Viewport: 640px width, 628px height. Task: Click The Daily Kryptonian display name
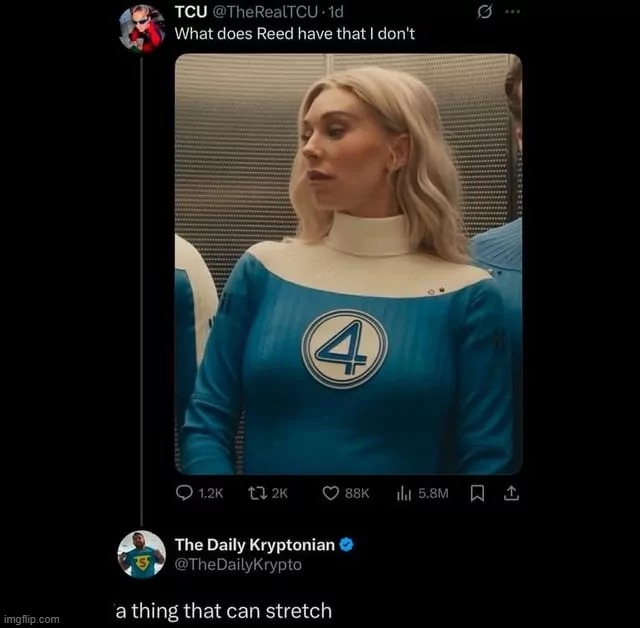[x=255, y=545]
